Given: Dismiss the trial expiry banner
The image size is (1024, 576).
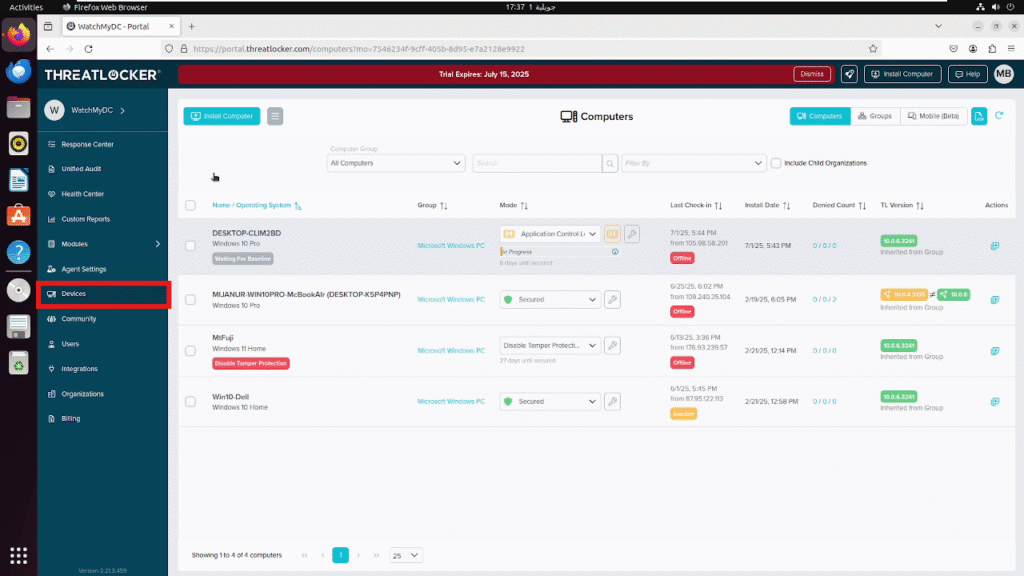Looking at the screenshot, I should [812, 74].
